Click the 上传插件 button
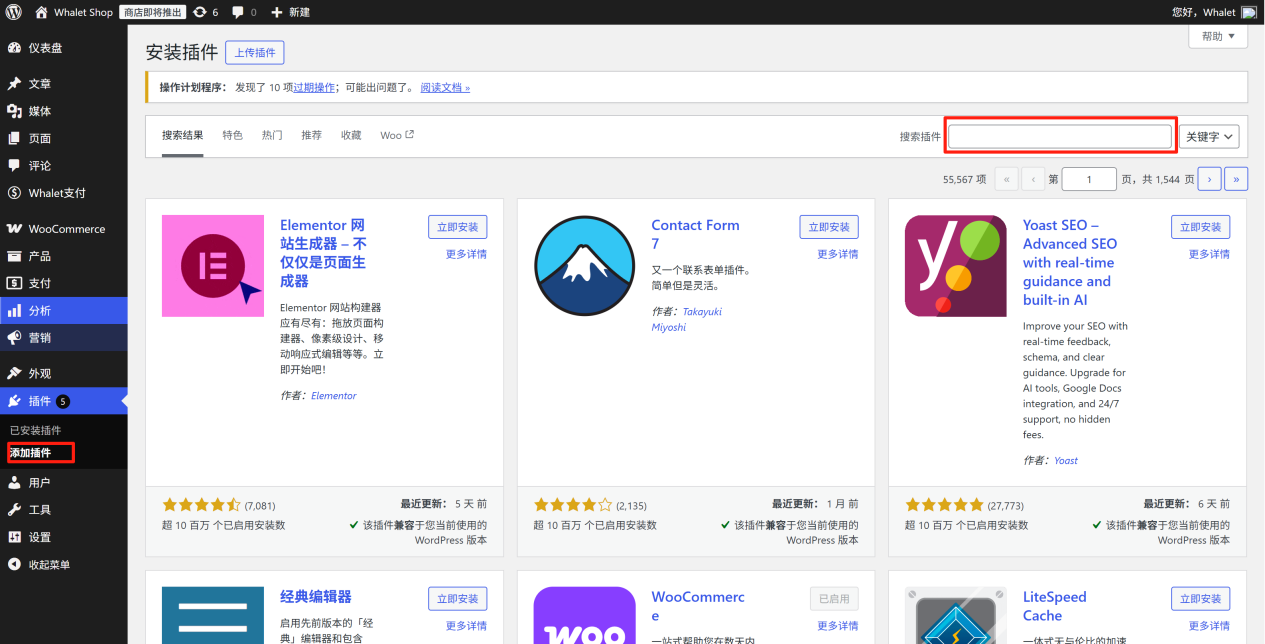The image size is (1265, 644). pyautogui.click(x=254, y=52)
